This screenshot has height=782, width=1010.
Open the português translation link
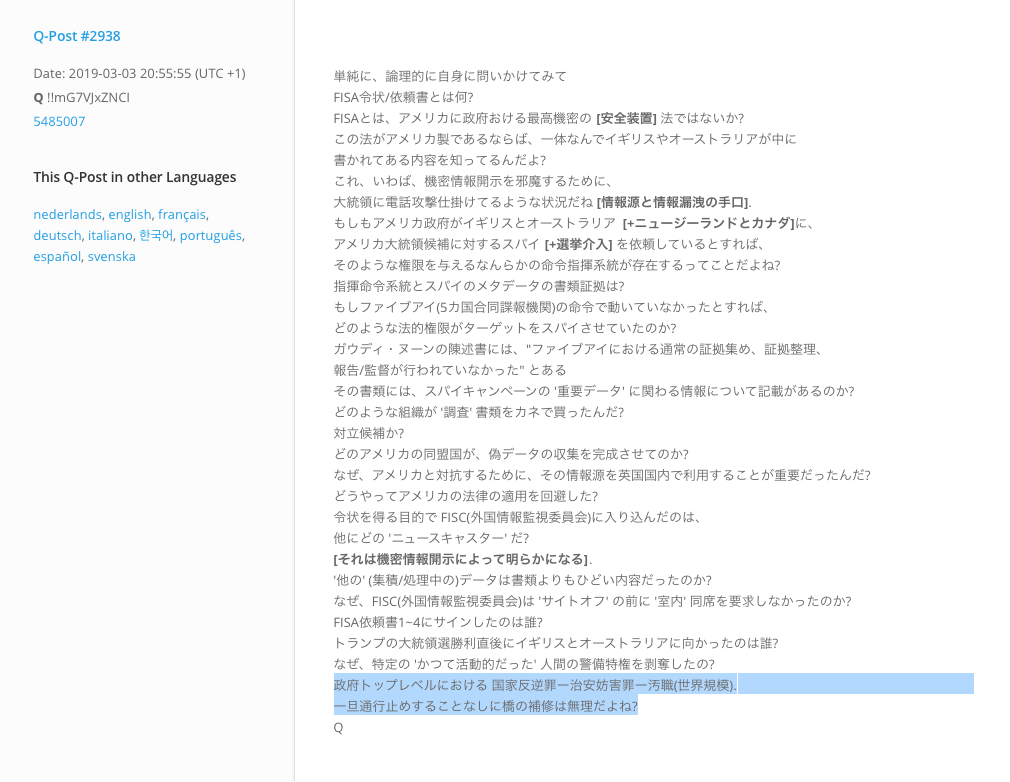[211, 236]
